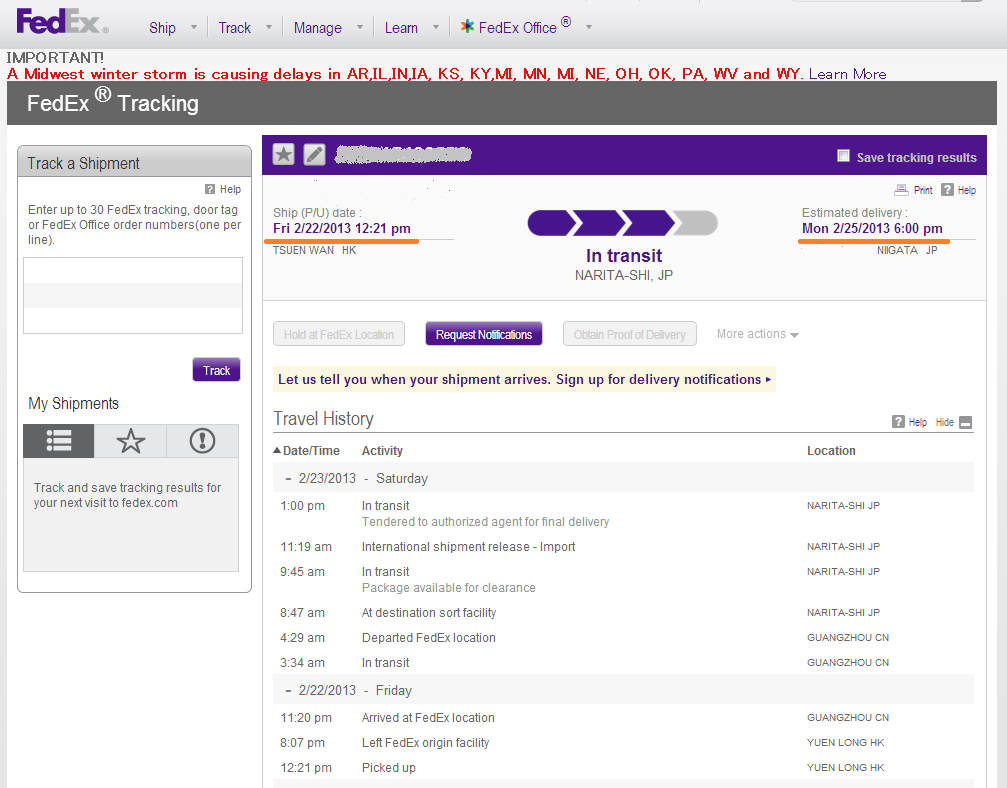Click the TSUEN WAN HK origin text

point(314,250)
